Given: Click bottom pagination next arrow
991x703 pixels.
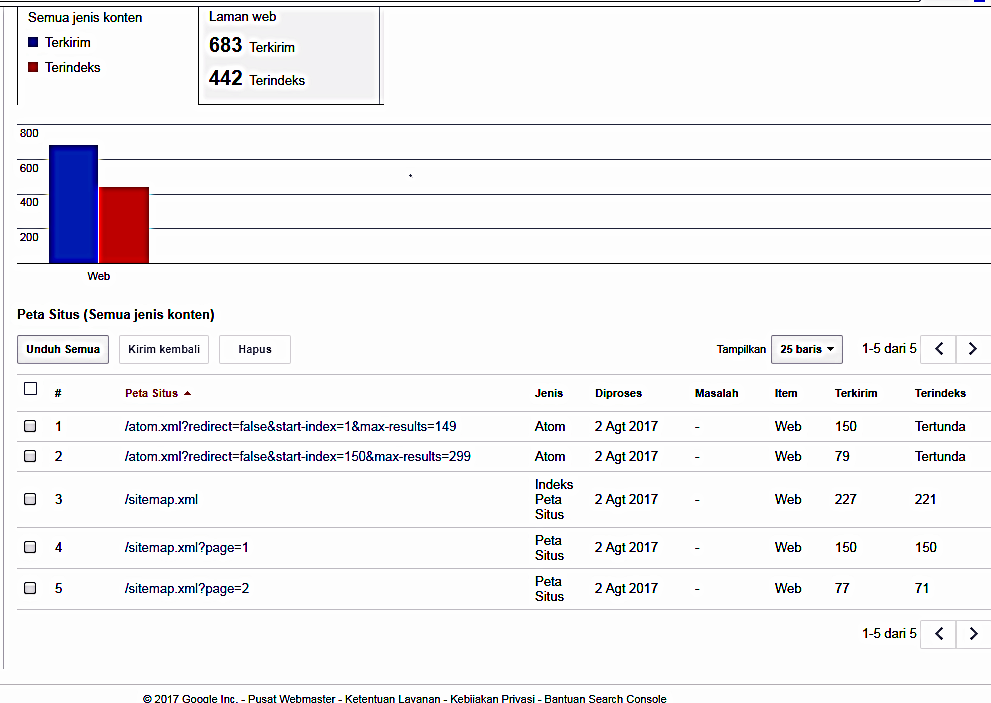Looking at the screenshot, I should click(973, 633).
